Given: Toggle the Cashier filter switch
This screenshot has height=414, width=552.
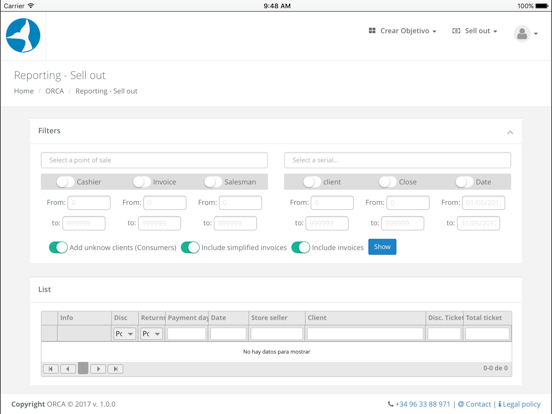Looking at the screenshot, I should (x=65, y=182).
